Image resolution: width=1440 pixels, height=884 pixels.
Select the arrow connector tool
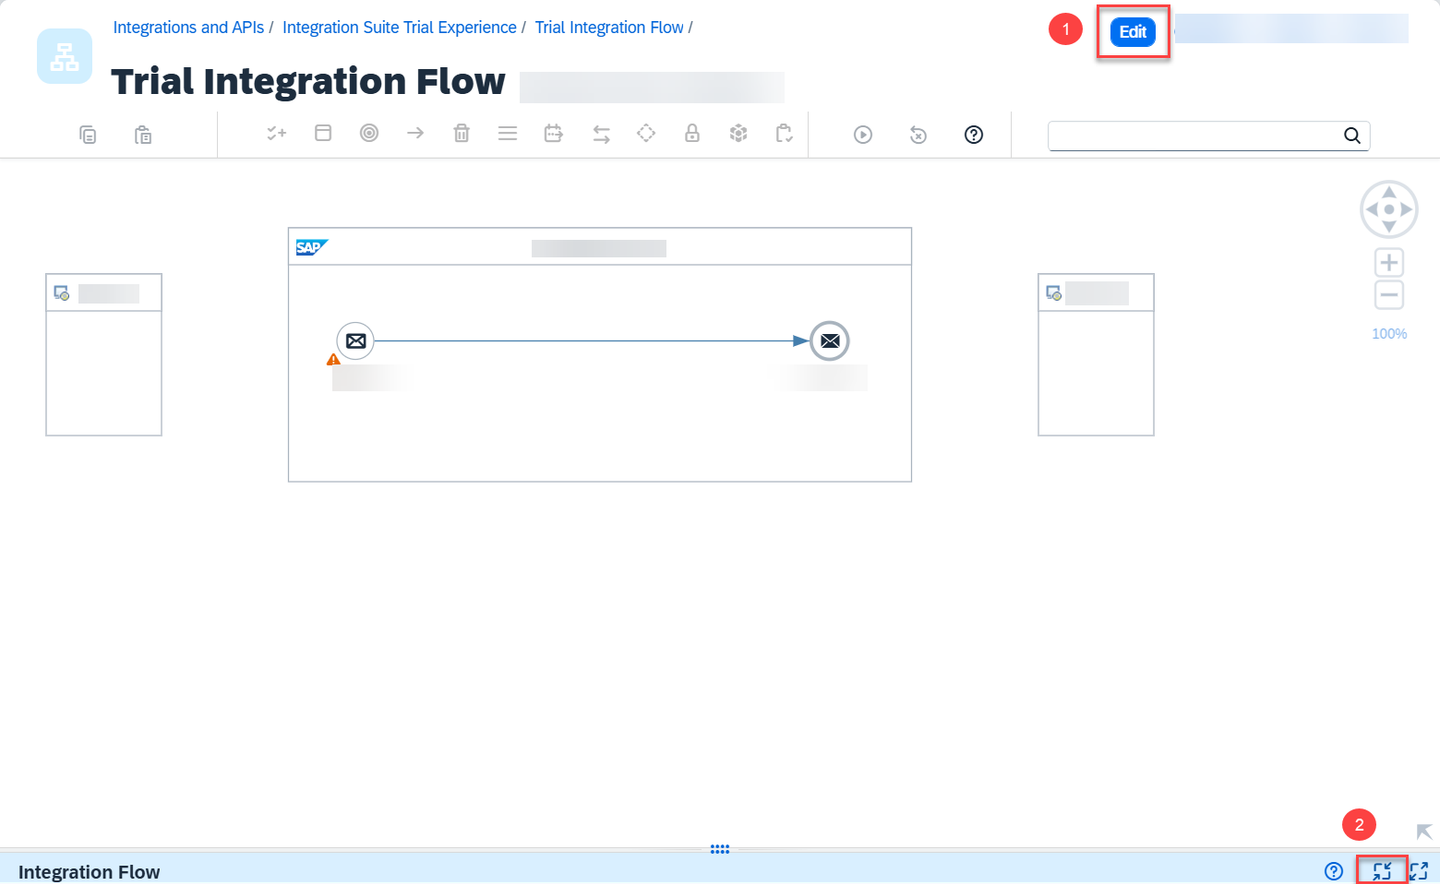click(x=415, y=133)
